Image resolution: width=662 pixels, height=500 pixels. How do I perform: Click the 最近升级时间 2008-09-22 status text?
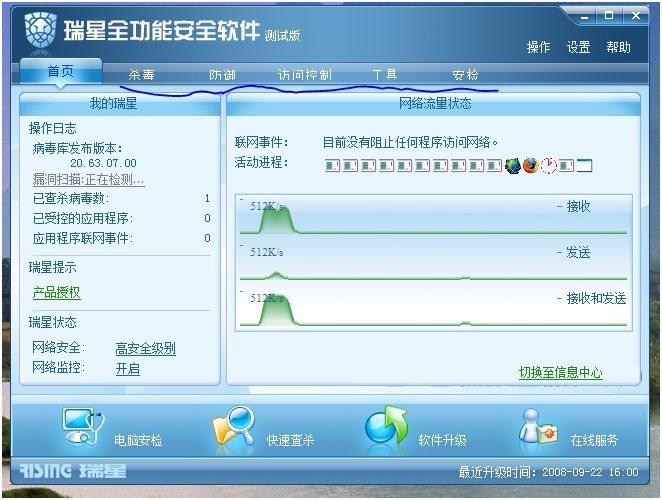(548, 472)
